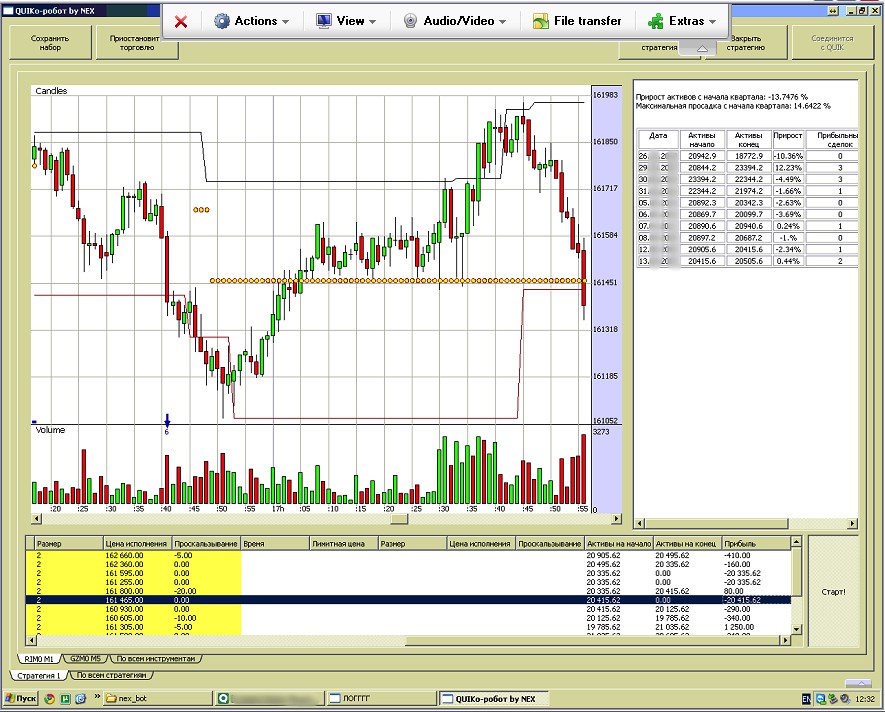Click the Размер column header at left
The height and width of the screenshot is (712, 885).
pyautogui.click(x=69, y=544)
